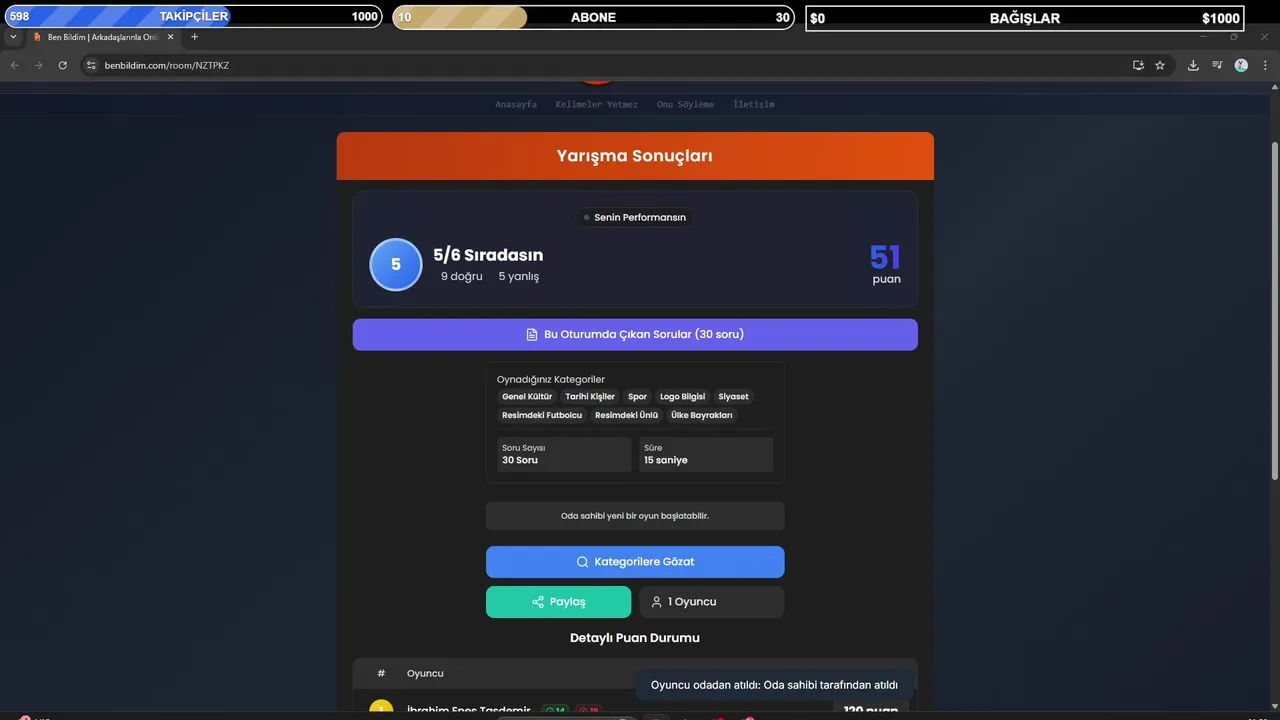
Task: Reload the page with the refresh icon
Action: pyautogui.click(x=63, y=65)
